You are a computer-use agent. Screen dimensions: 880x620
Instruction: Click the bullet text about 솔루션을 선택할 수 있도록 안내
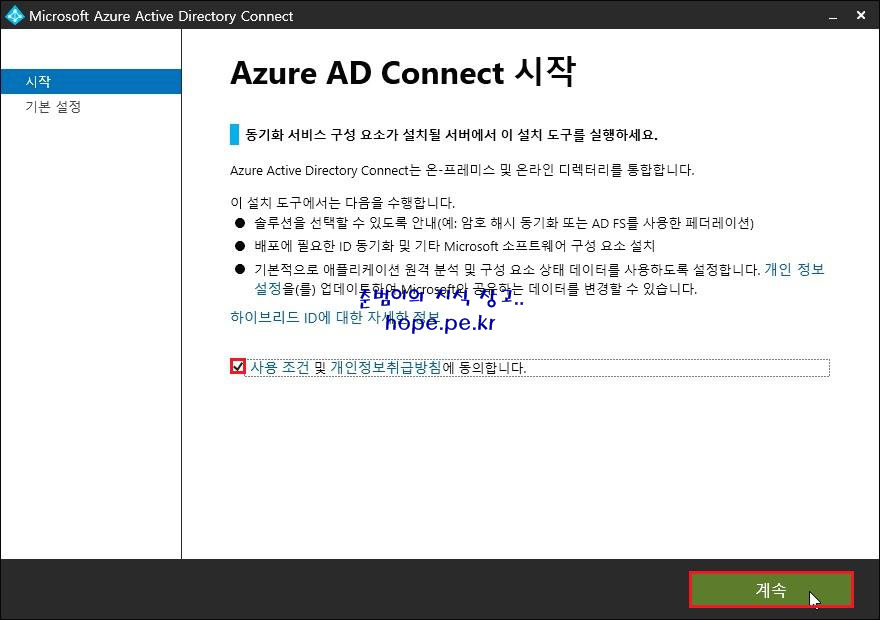503,223
